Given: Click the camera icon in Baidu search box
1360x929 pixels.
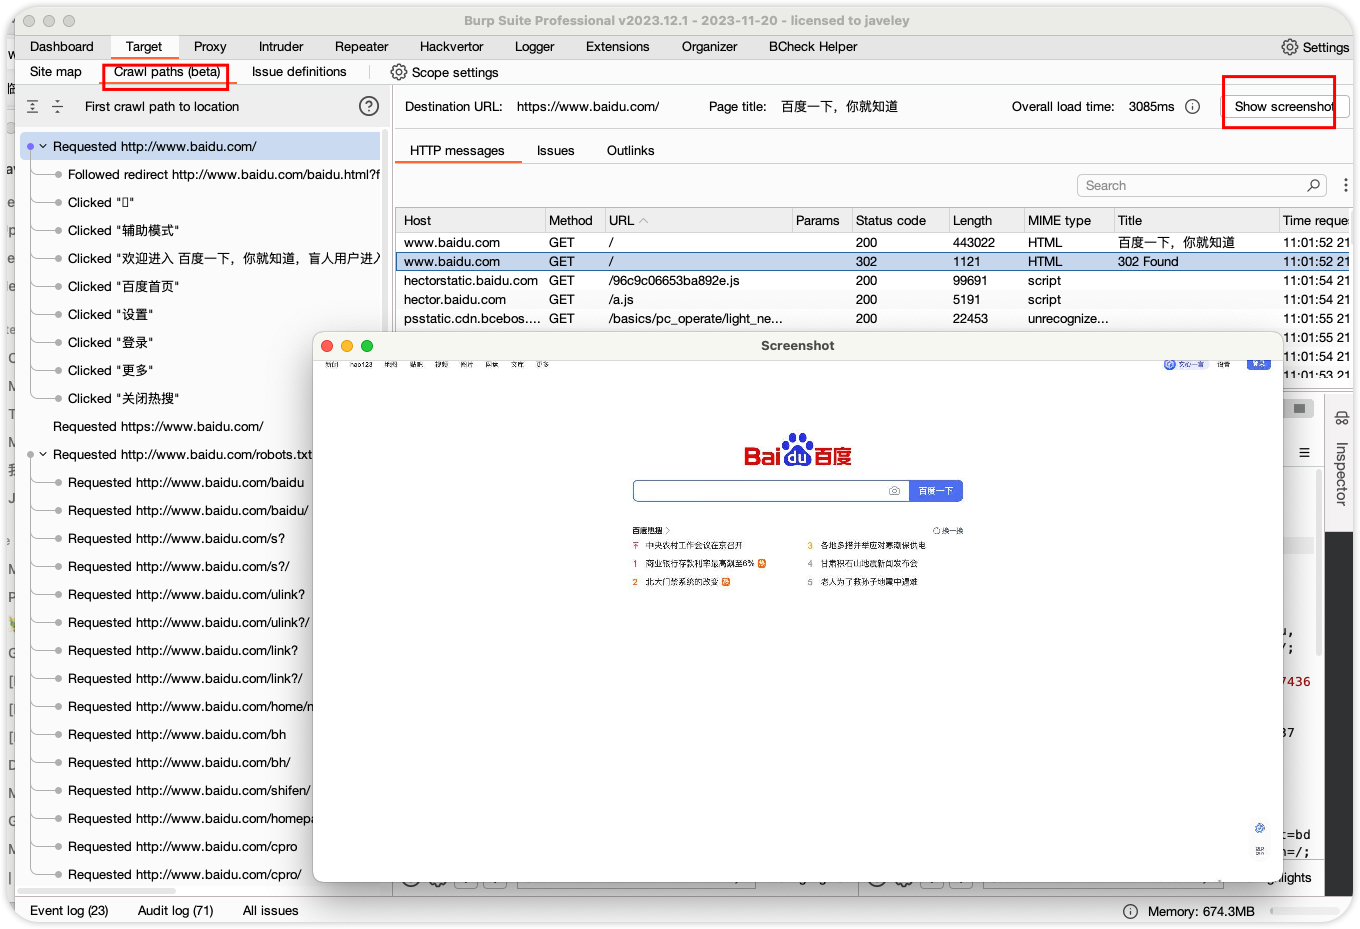Looking at the screenshot, I should tap(894, 491).
